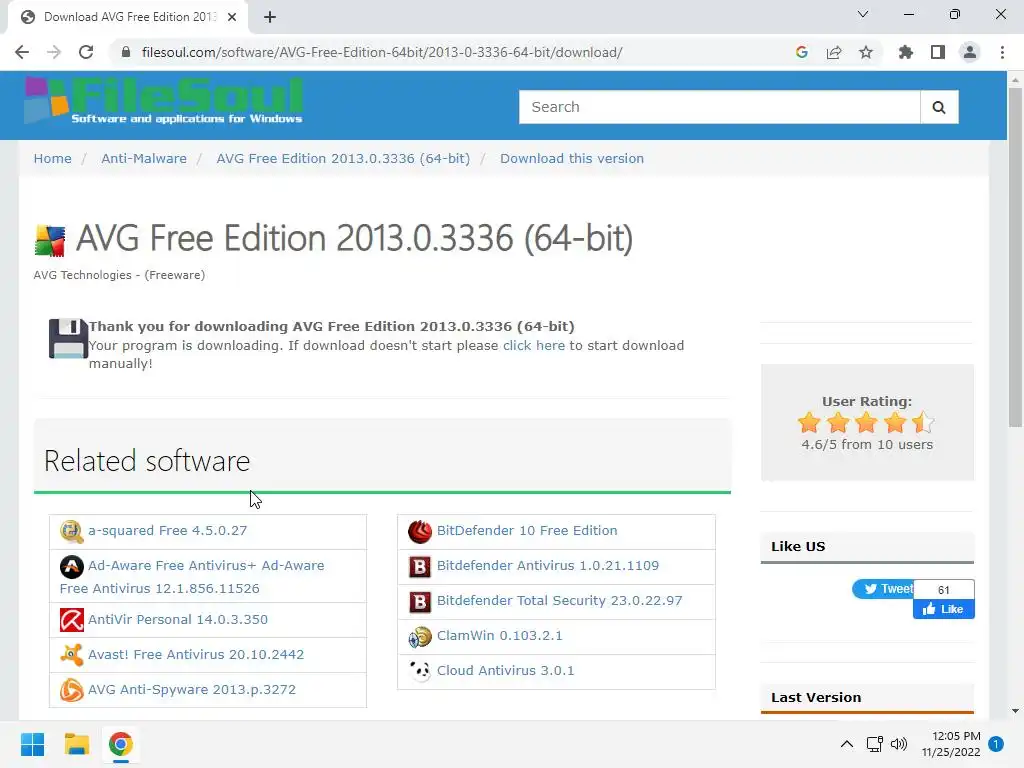The image size is (1024, 768).
Task: Click the Bitdefender Total Security B icon
Action: [x=420, y=601]
